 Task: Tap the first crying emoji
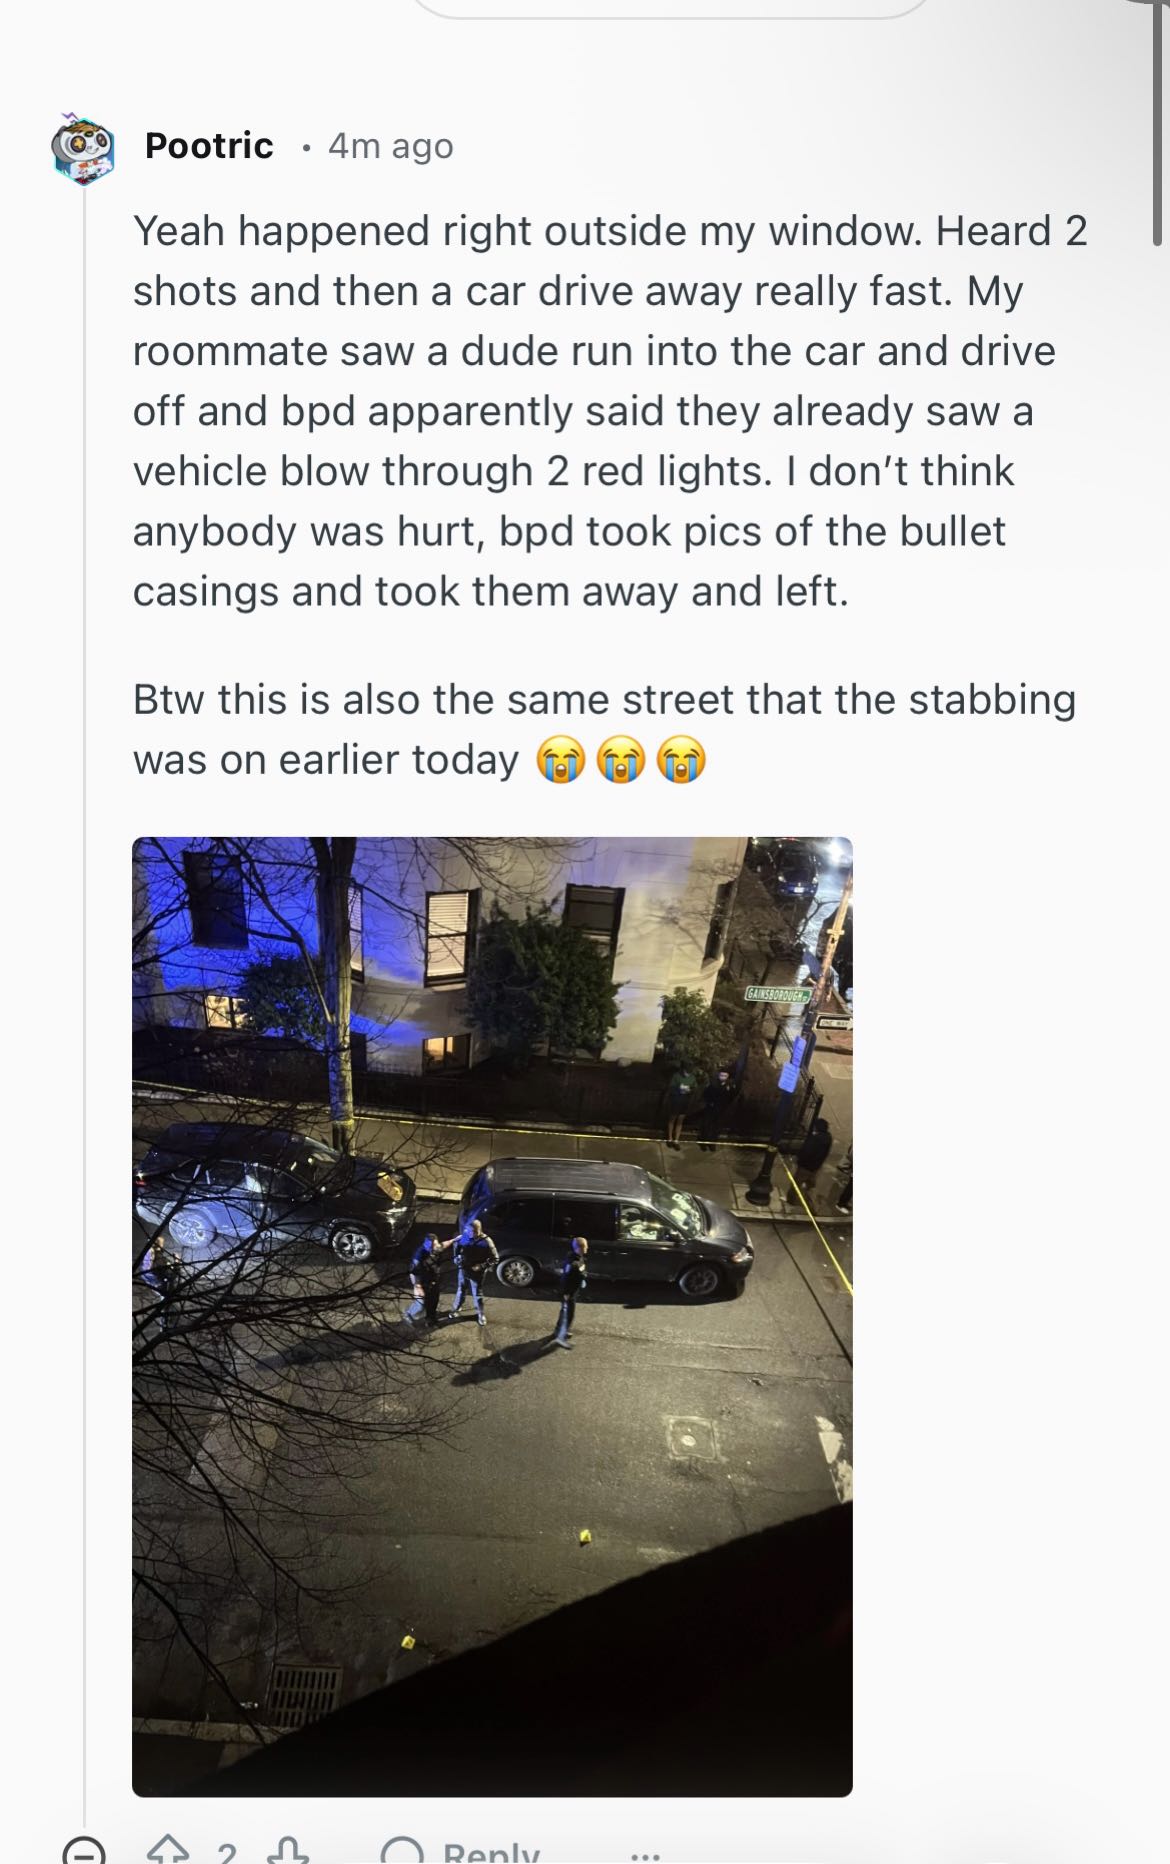560,760
